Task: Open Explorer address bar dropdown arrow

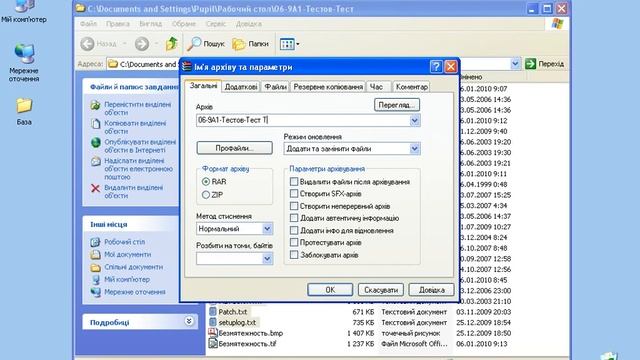Action: tap(515, 64)
